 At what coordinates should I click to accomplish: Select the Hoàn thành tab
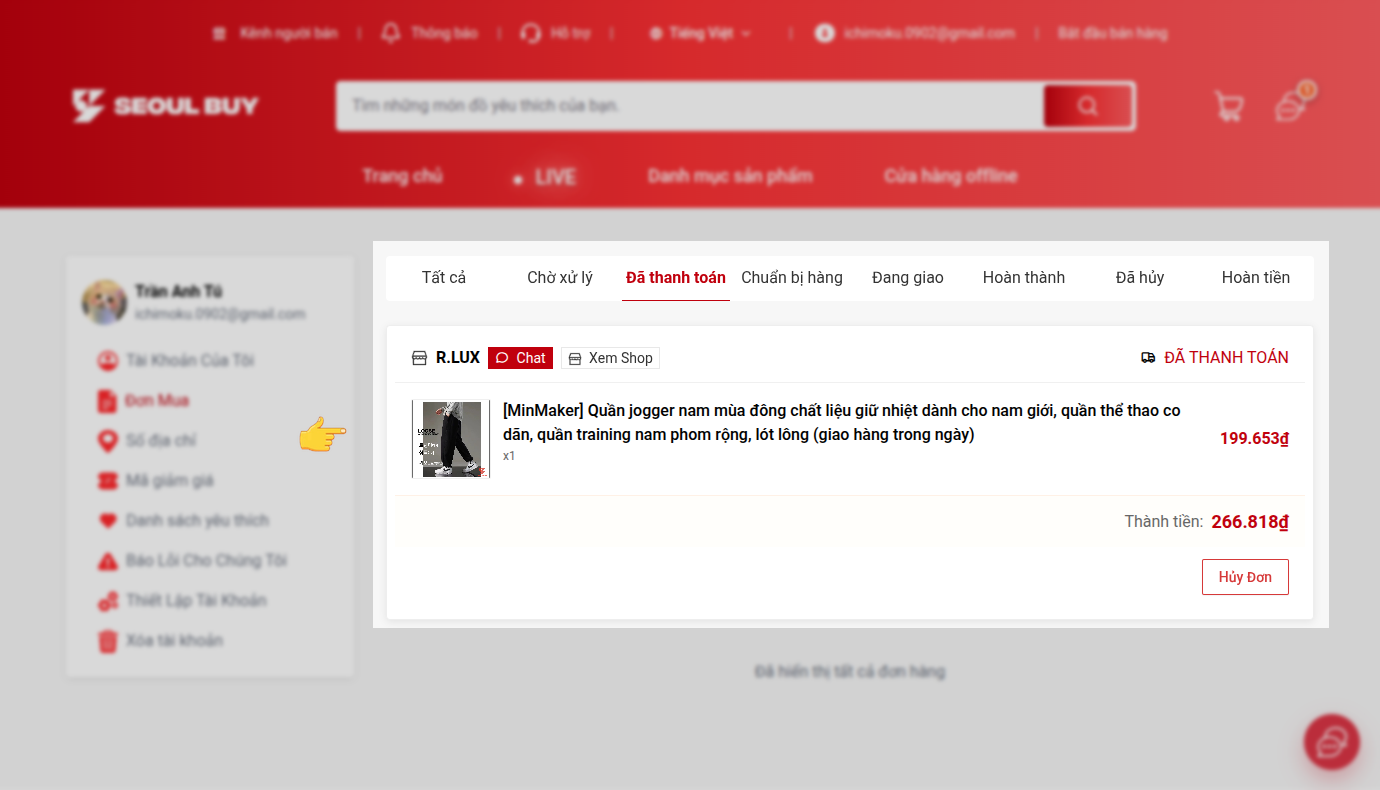1023,277
